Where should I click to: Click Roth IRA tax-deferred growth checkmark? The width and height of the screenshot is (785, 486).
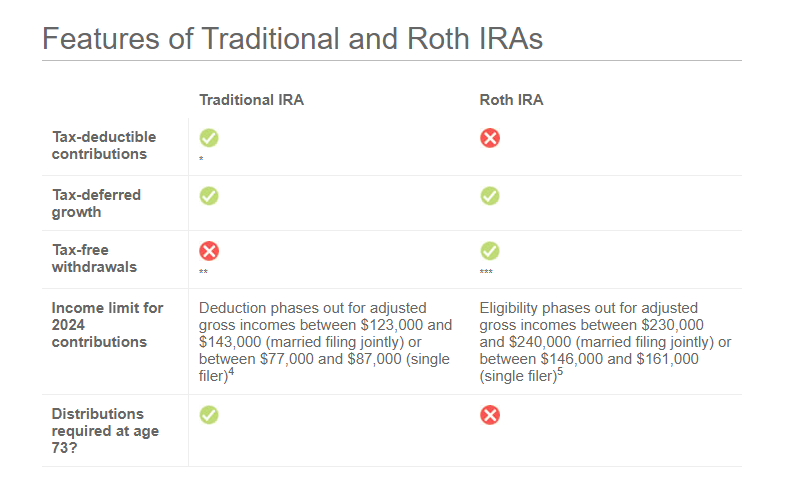click(490, 195)
